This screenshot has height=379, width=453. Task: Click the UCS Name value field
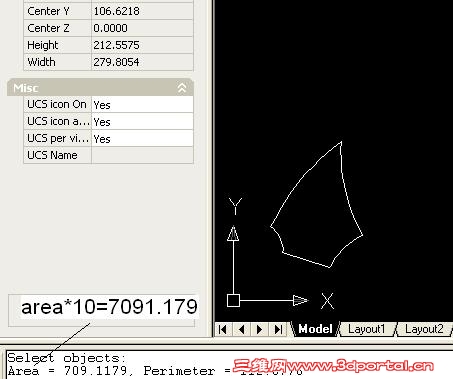click(x=142, y=155)
